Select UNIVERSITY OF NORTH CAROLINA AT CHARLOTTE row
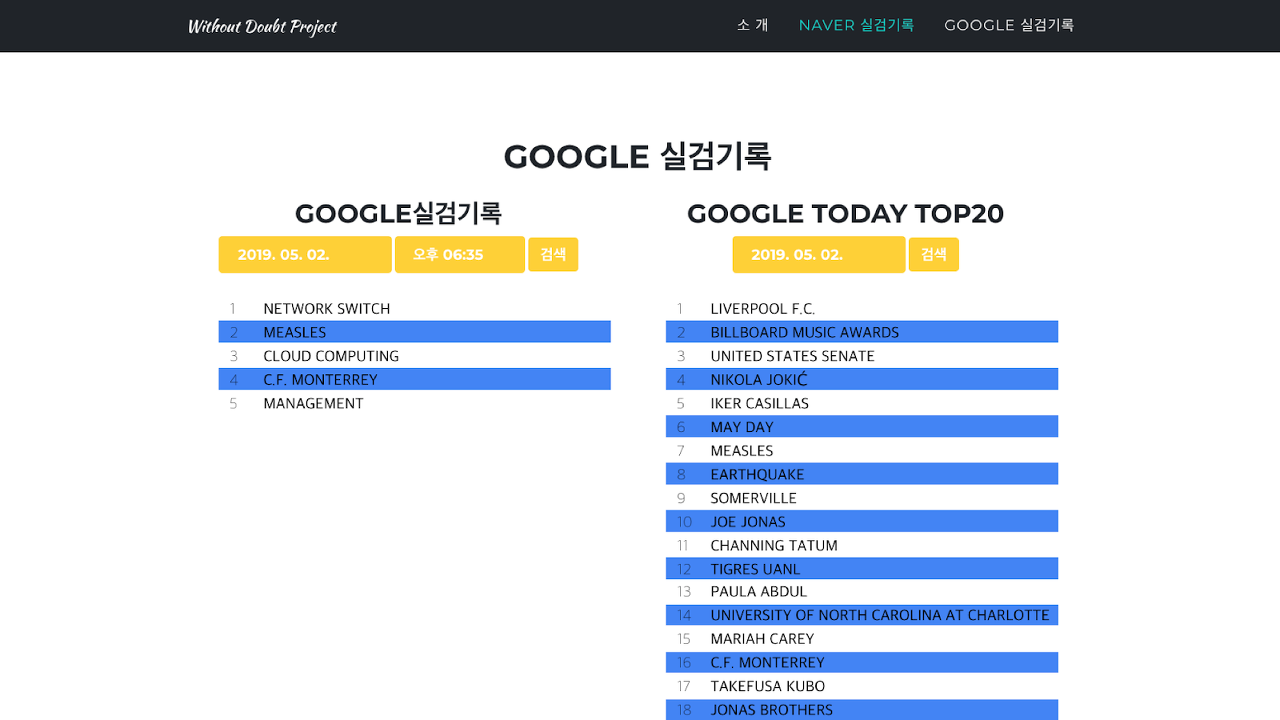The width and height of the screenshot is (1280, 720). click(x=862, y=616)
